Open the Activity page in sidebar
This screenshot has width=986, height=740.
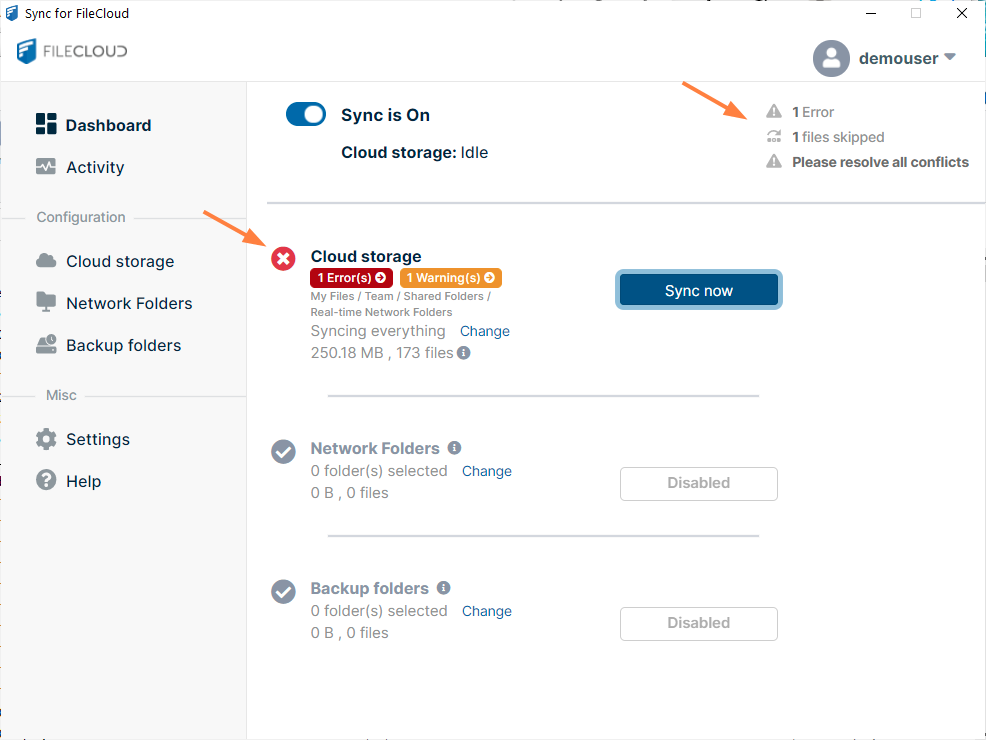pos(95,167)
